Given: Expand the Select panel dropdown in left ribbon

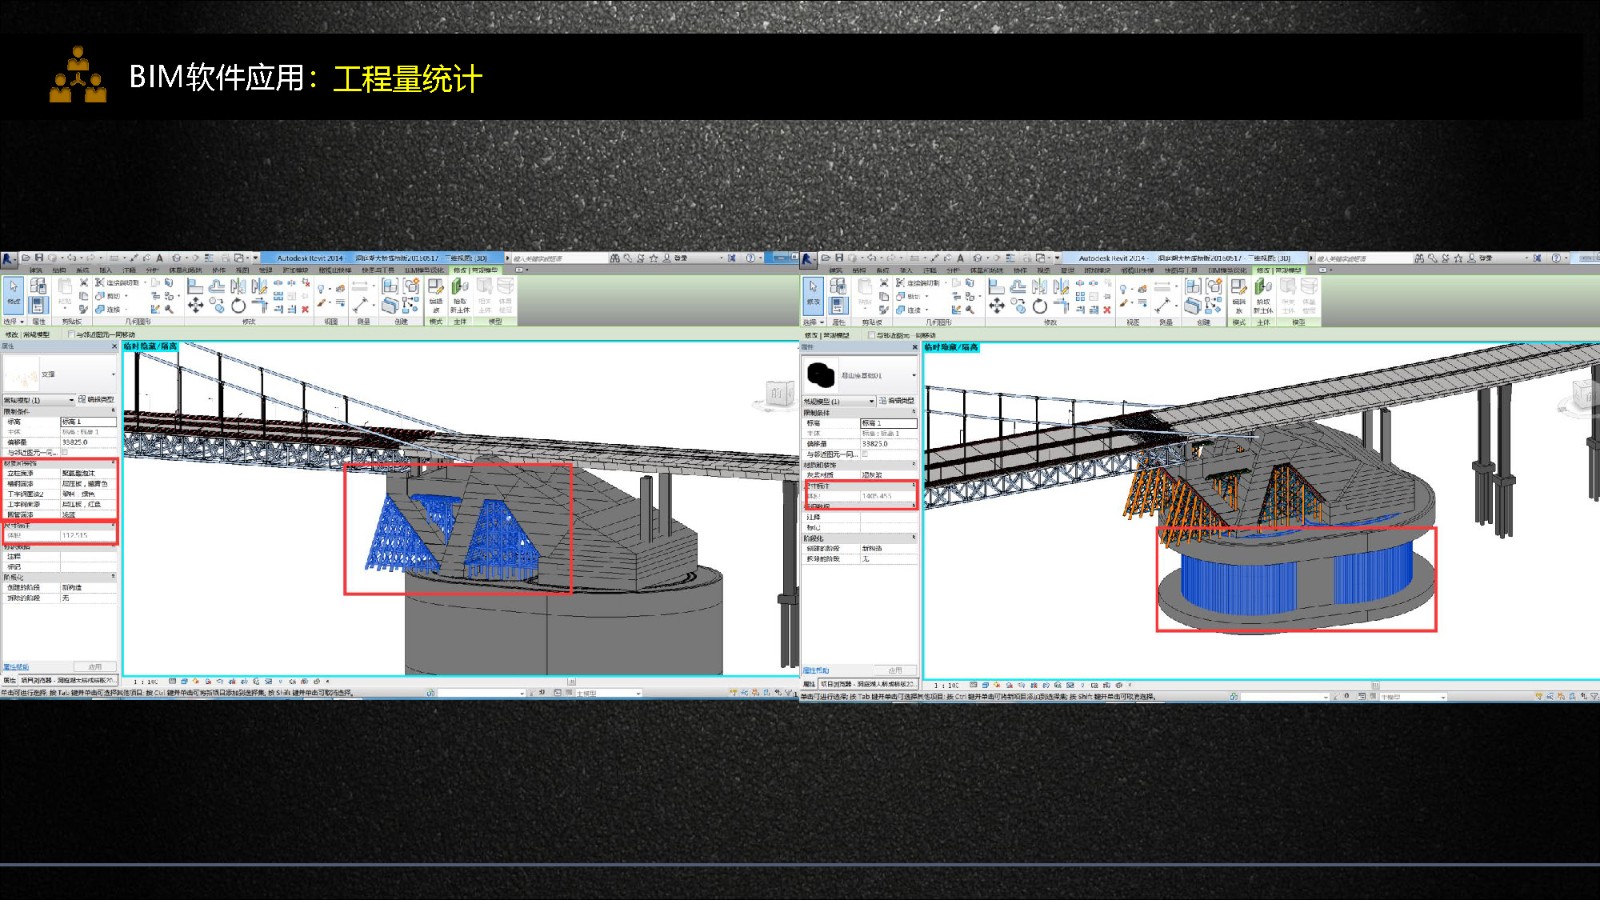Looking at the screenshot, I should click(12, 322).
